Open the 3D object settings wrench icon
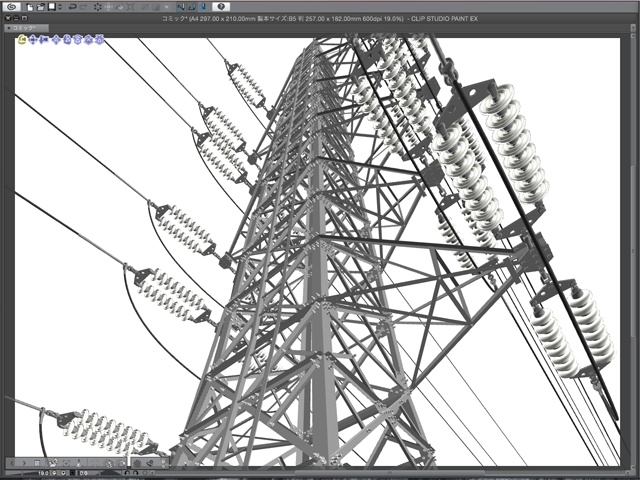The image size is (640, 480). click(x=150, y=463)
